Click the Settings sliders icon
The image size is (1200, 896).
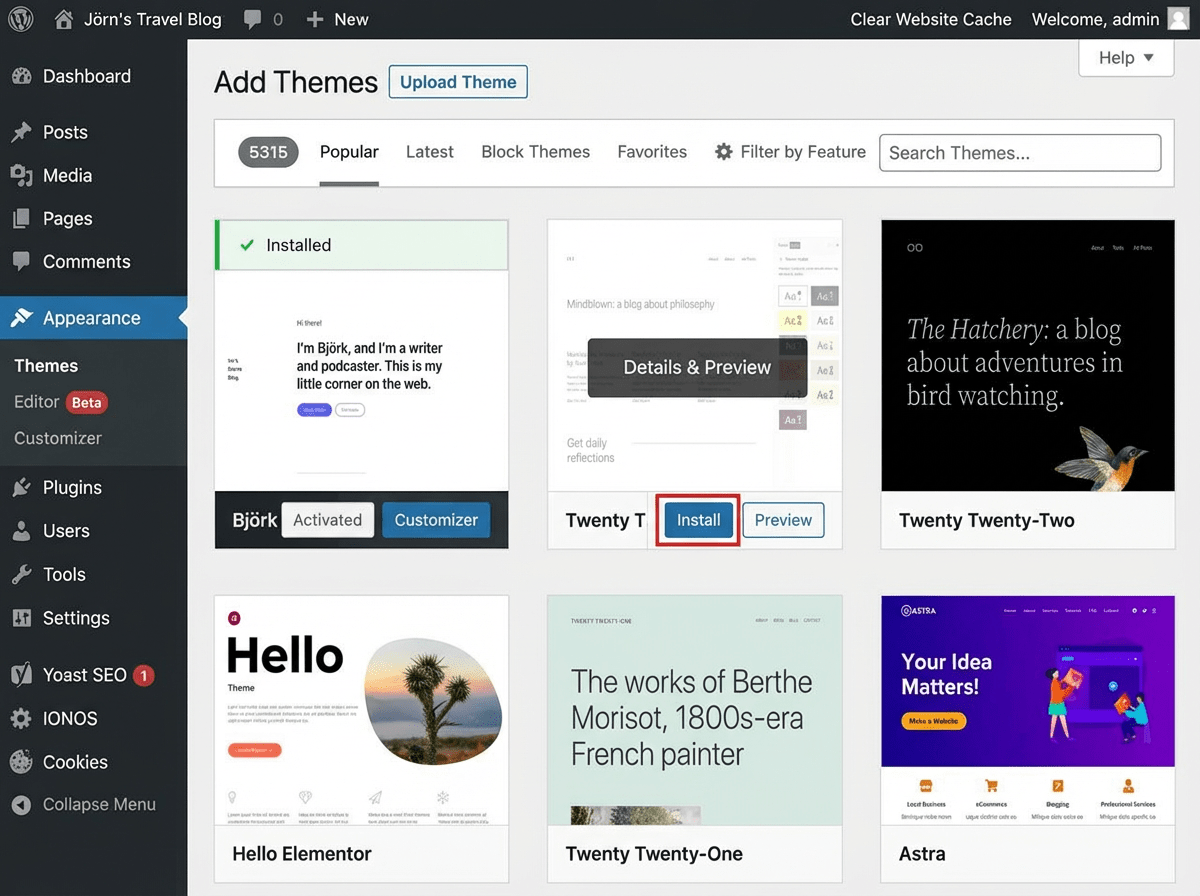coord(21,618)
